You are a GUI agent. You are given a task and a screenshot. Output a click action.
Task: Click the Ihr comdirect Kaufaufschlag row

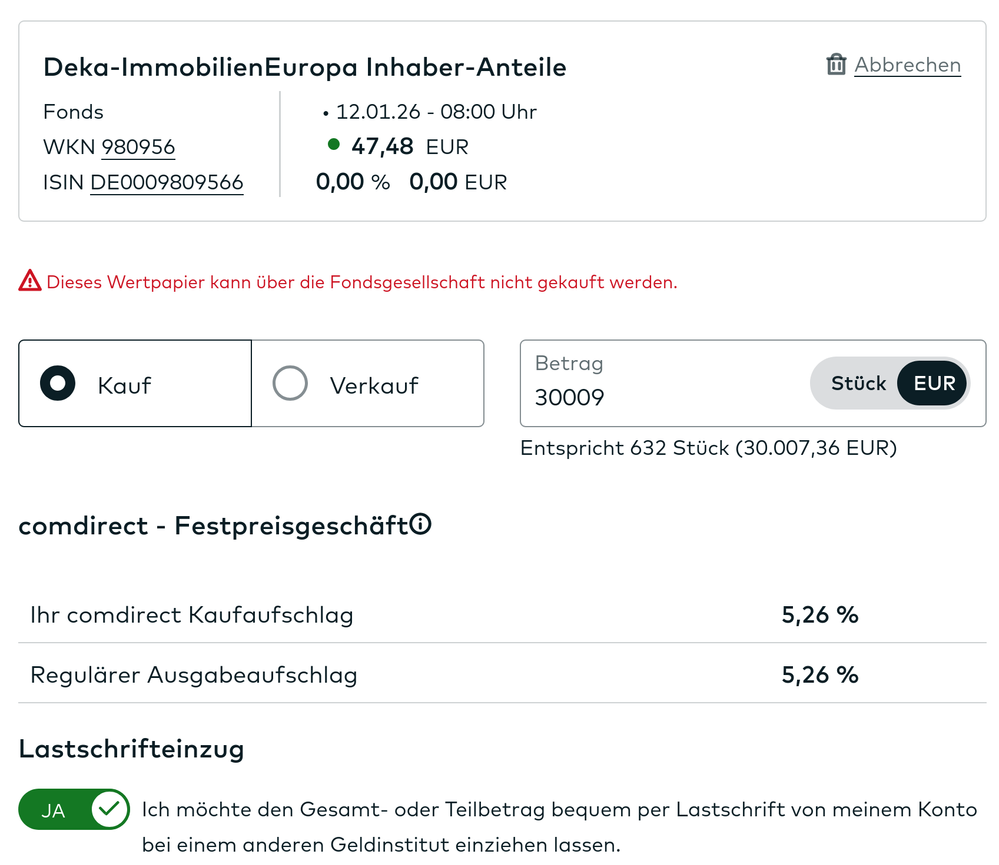pos(192,614)
